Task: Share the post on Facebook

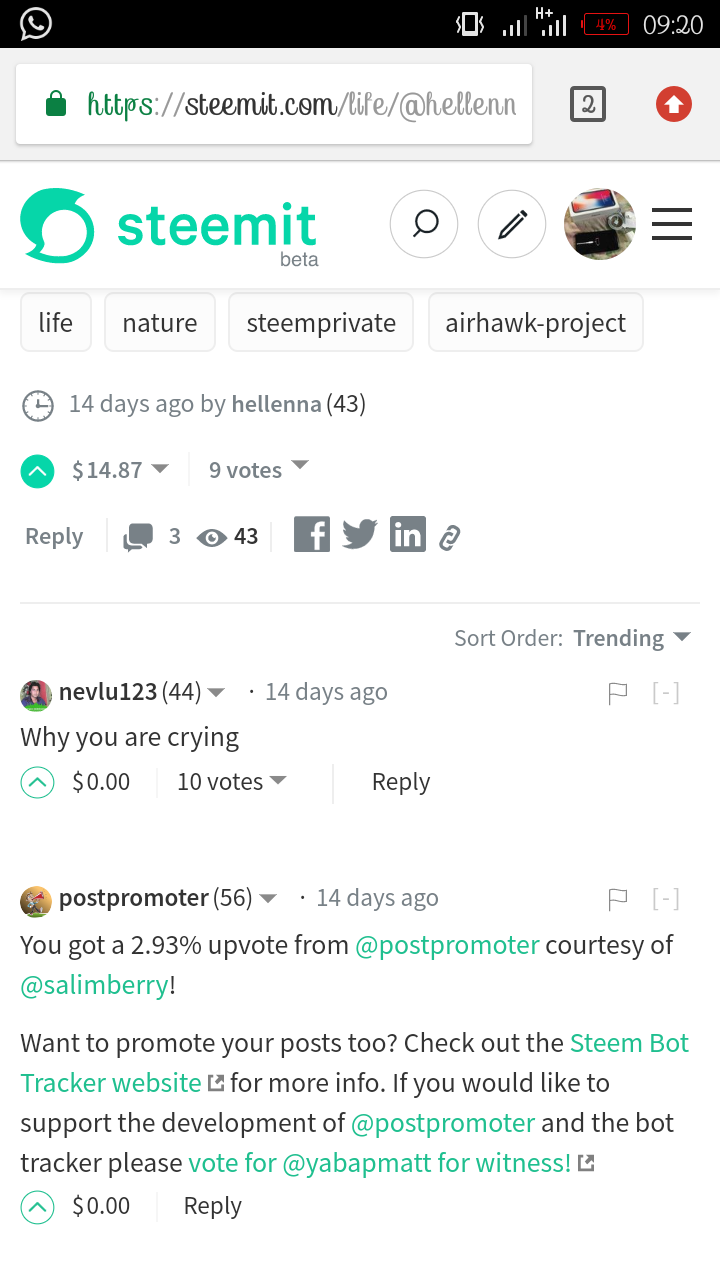Action: click(311, 534)
